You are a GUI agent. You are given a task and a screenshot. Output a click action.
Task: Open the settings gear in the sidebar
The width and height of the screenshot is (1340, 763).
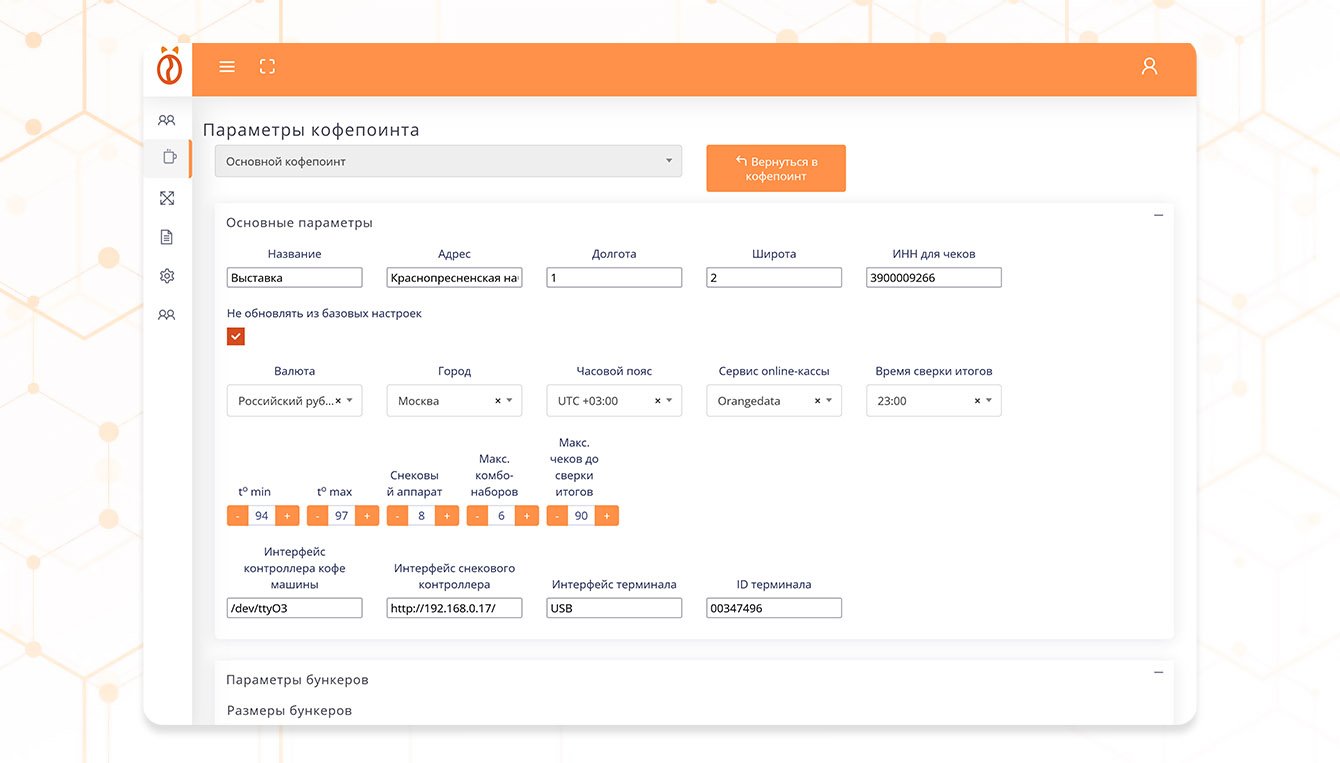coord(167,276)
